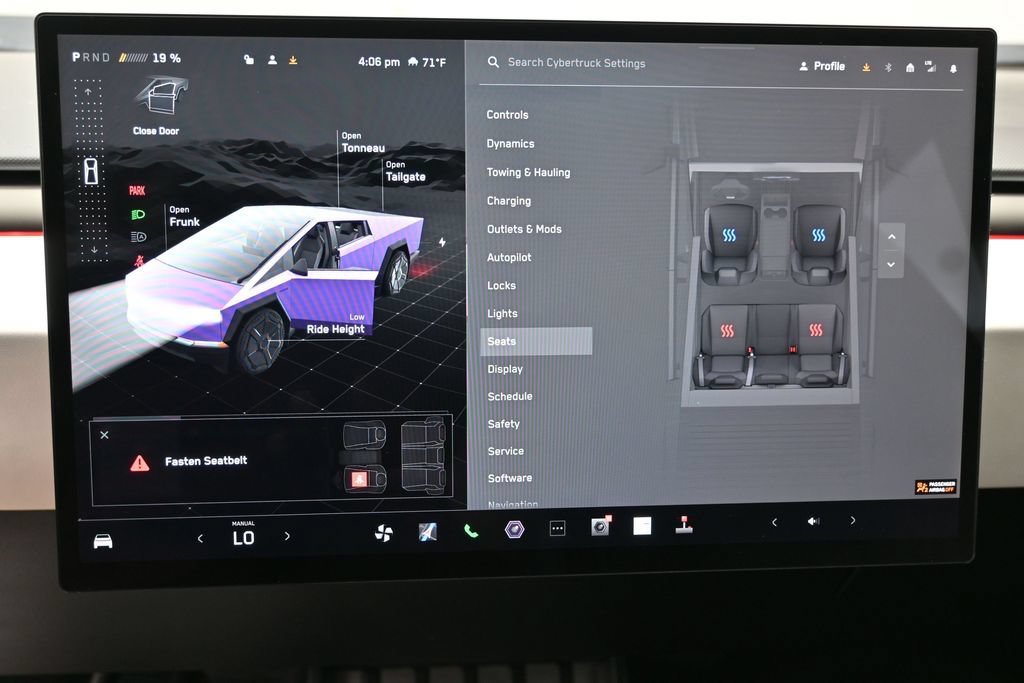The width and height of the screenshot is (1024, 683).
Task: Tap the auto high beam indicator icon
Action: coord(138,236)
